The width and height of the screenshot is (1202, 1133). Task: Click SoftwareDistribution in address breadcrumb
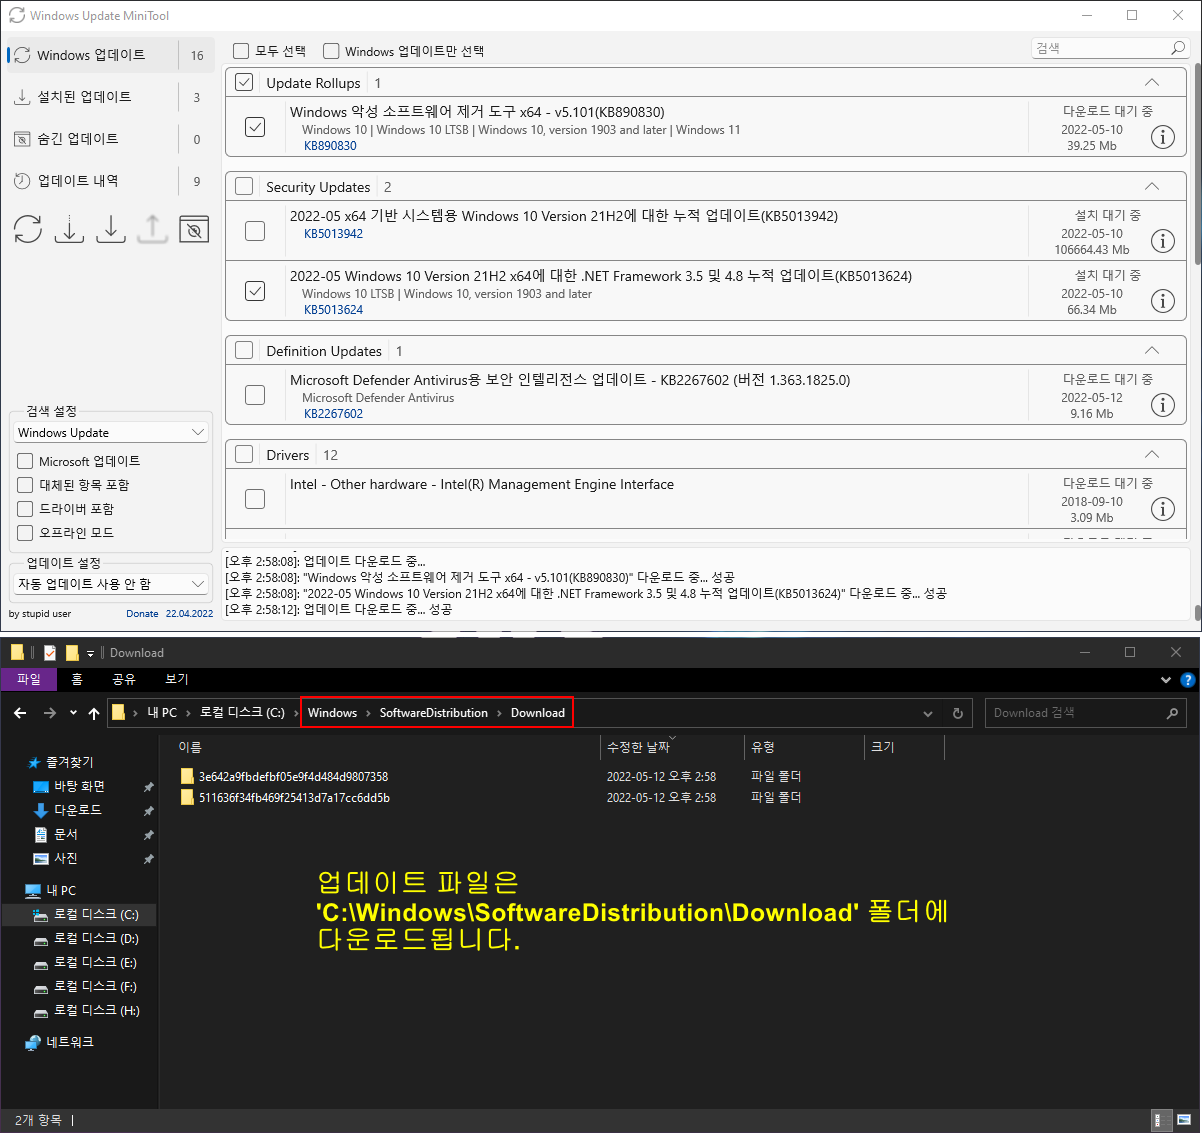[434, 713]
